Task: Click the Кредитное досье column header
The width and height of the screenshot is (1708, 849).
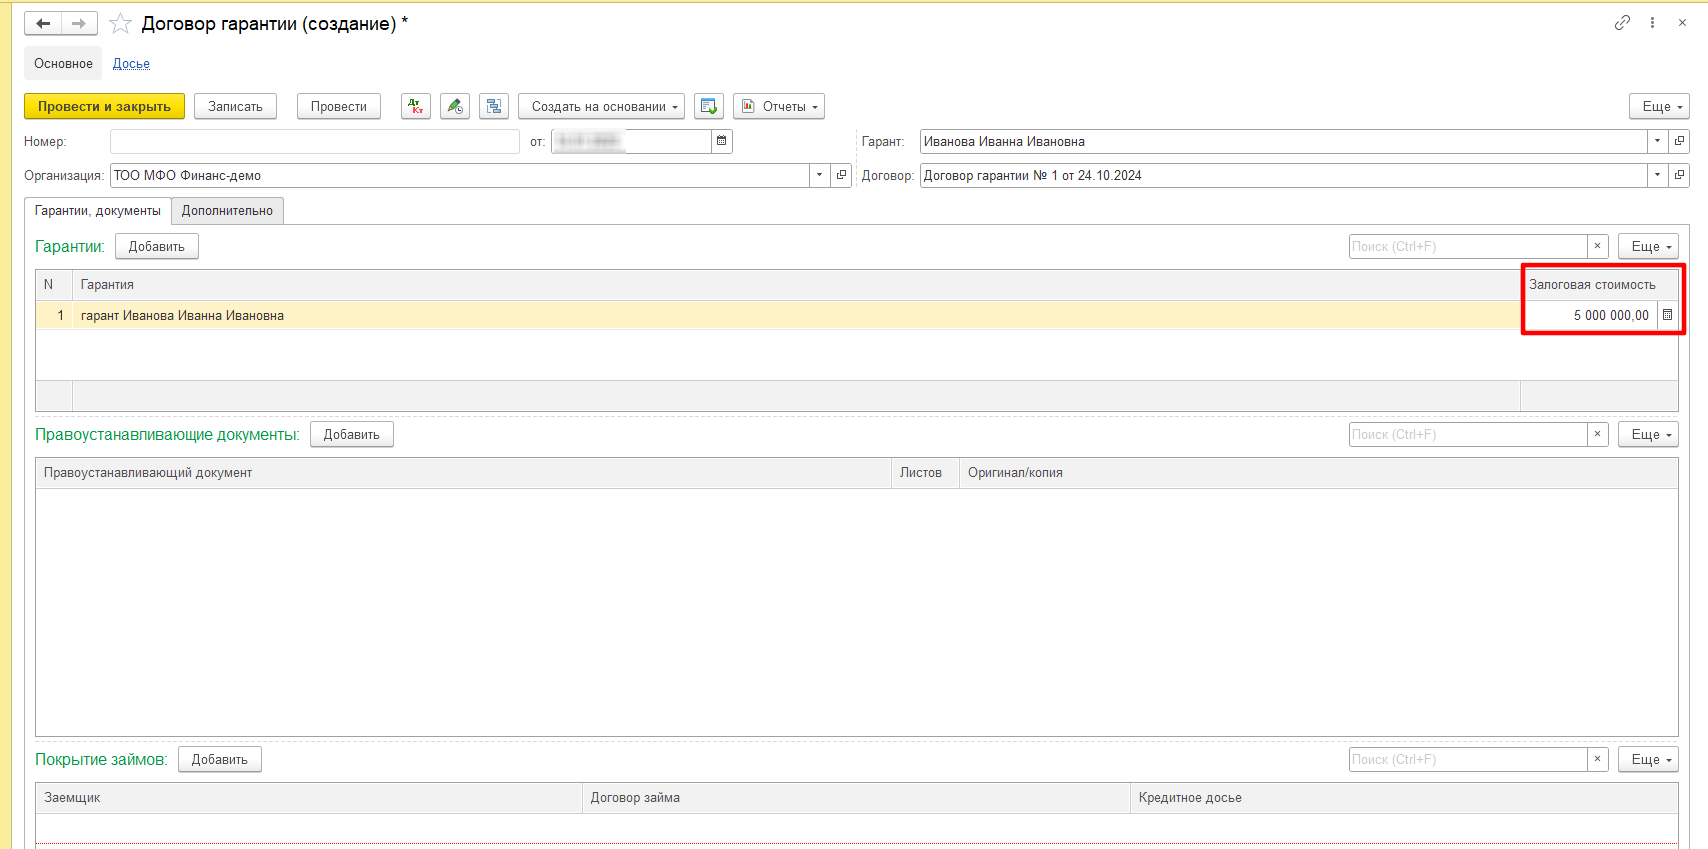Action: coord(1404,798)
